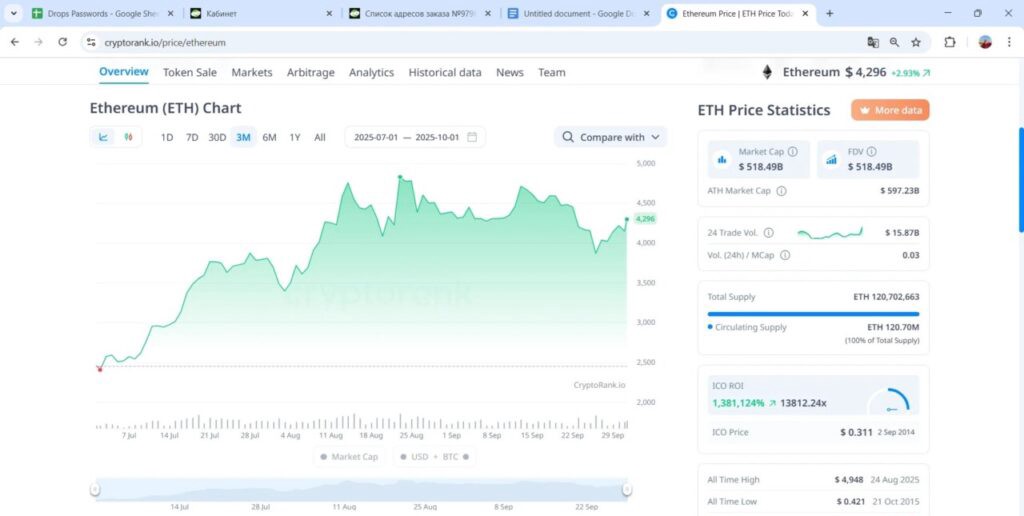
Task: Open the tab search dropdown arrow
Action: point(13,13)
